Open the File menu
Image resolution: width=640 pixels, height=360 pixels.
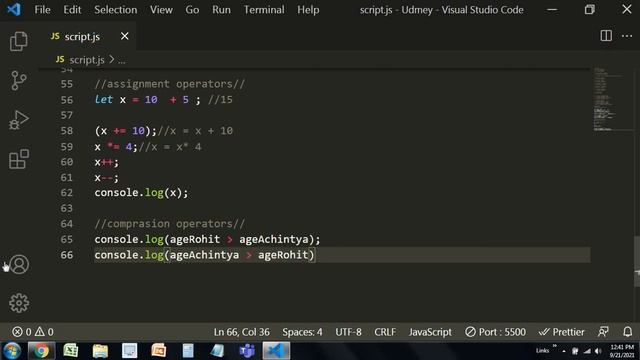[42, 9]
